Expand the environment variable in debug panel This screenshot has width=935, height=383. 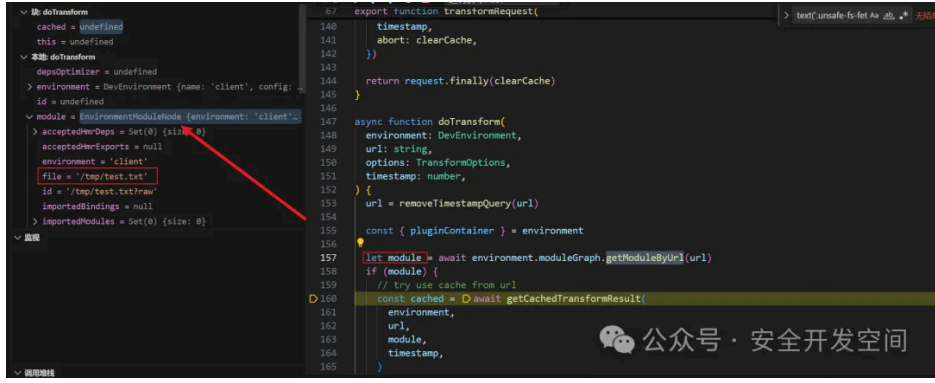pos(30,87)
